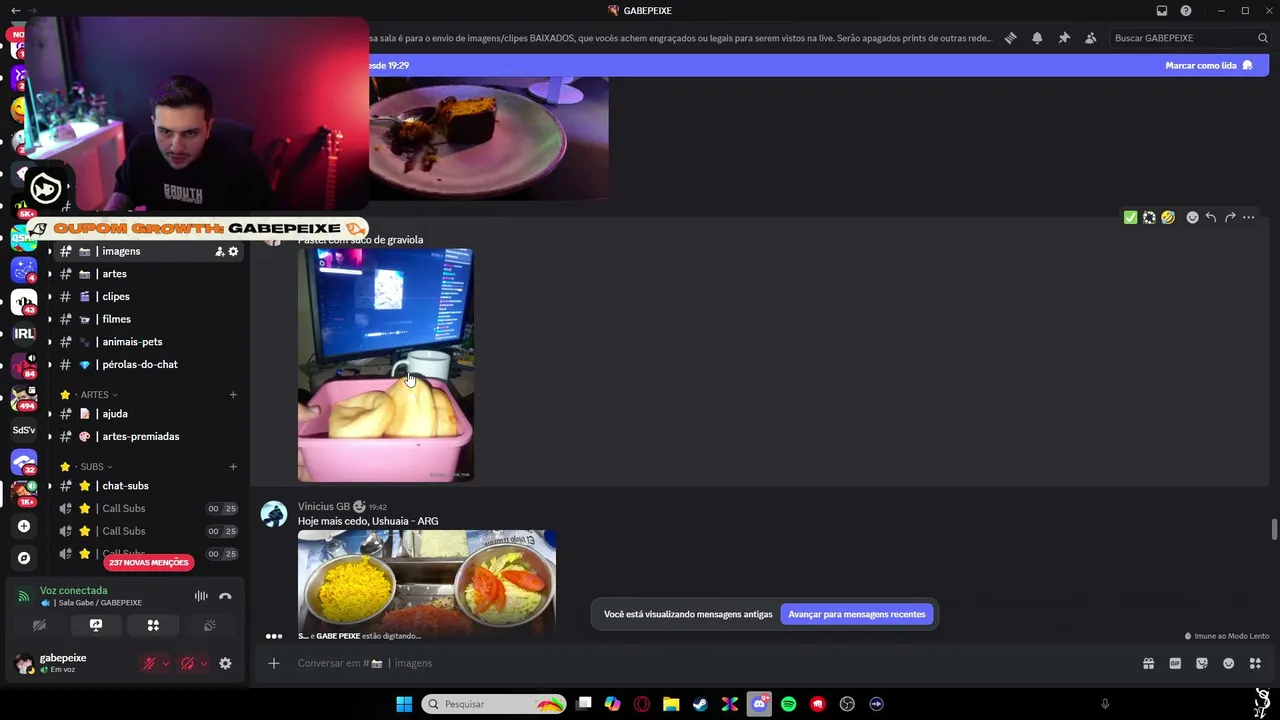This screenshot has height=720, width=1280.
Task: Open the Voz conectada connection details
Action: [73, 591]
